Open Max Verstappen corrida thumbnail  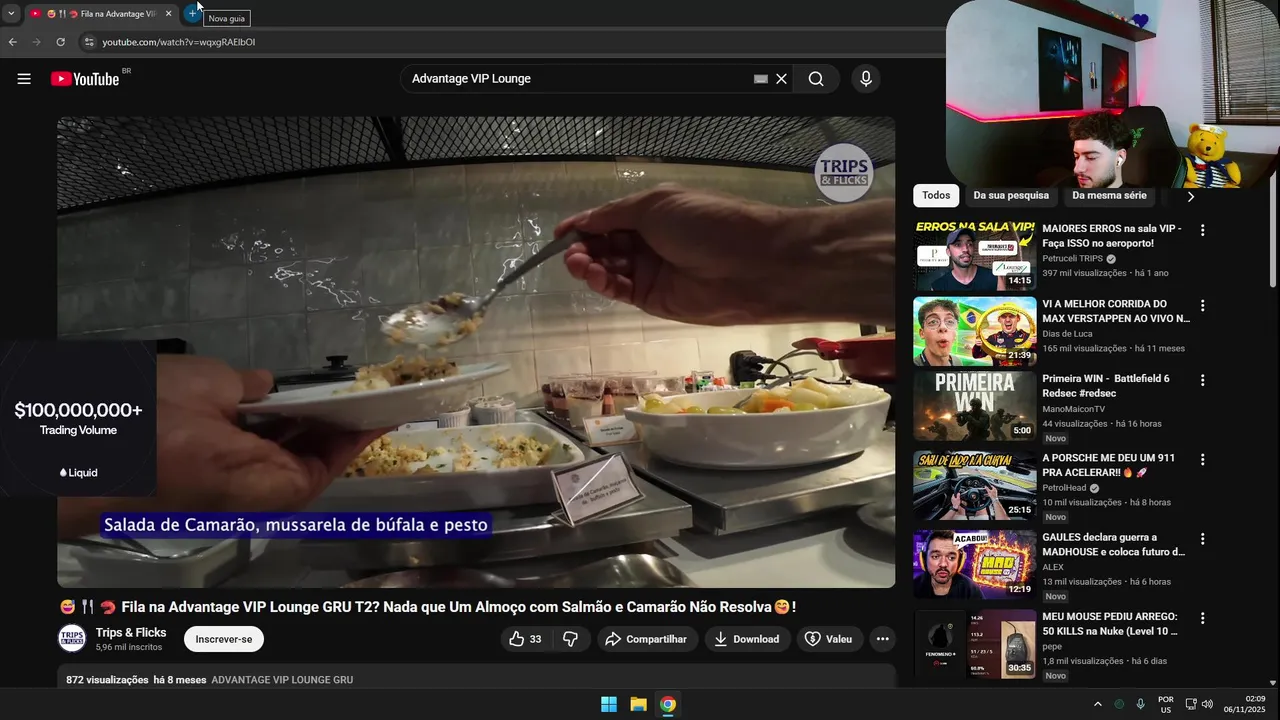(975, 331)
